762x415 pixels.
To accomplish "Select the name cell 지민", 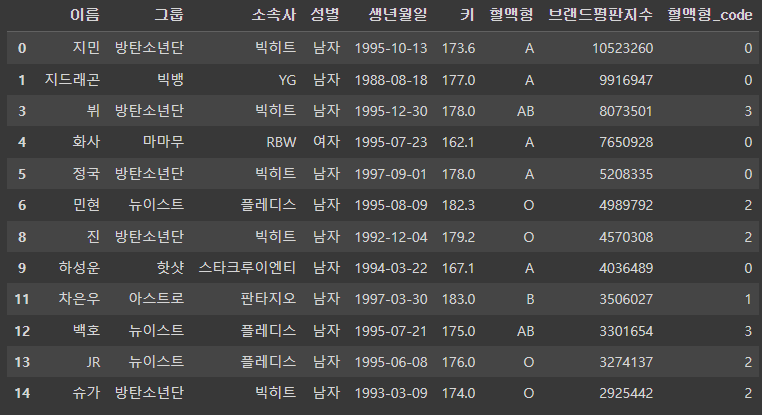I will pyautogui.click(x=86, y=48).
